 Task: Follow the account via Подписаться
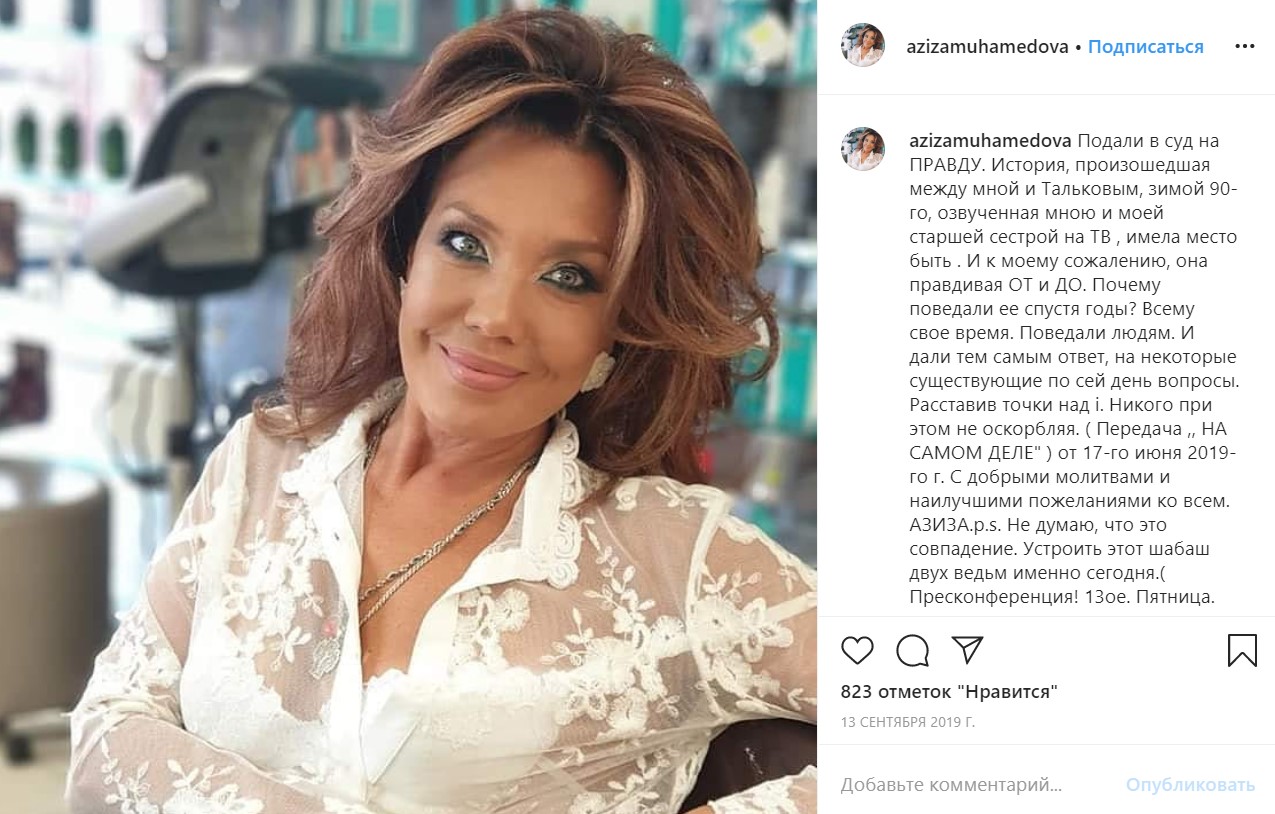[1146, 47]
